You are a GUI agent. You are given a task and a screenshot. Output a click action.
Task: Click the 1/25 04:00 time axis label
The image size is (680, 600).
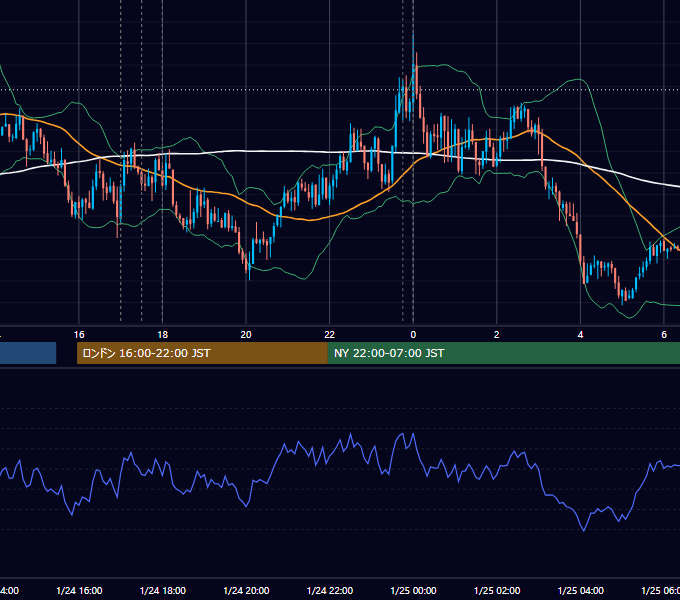pos(580,590)
